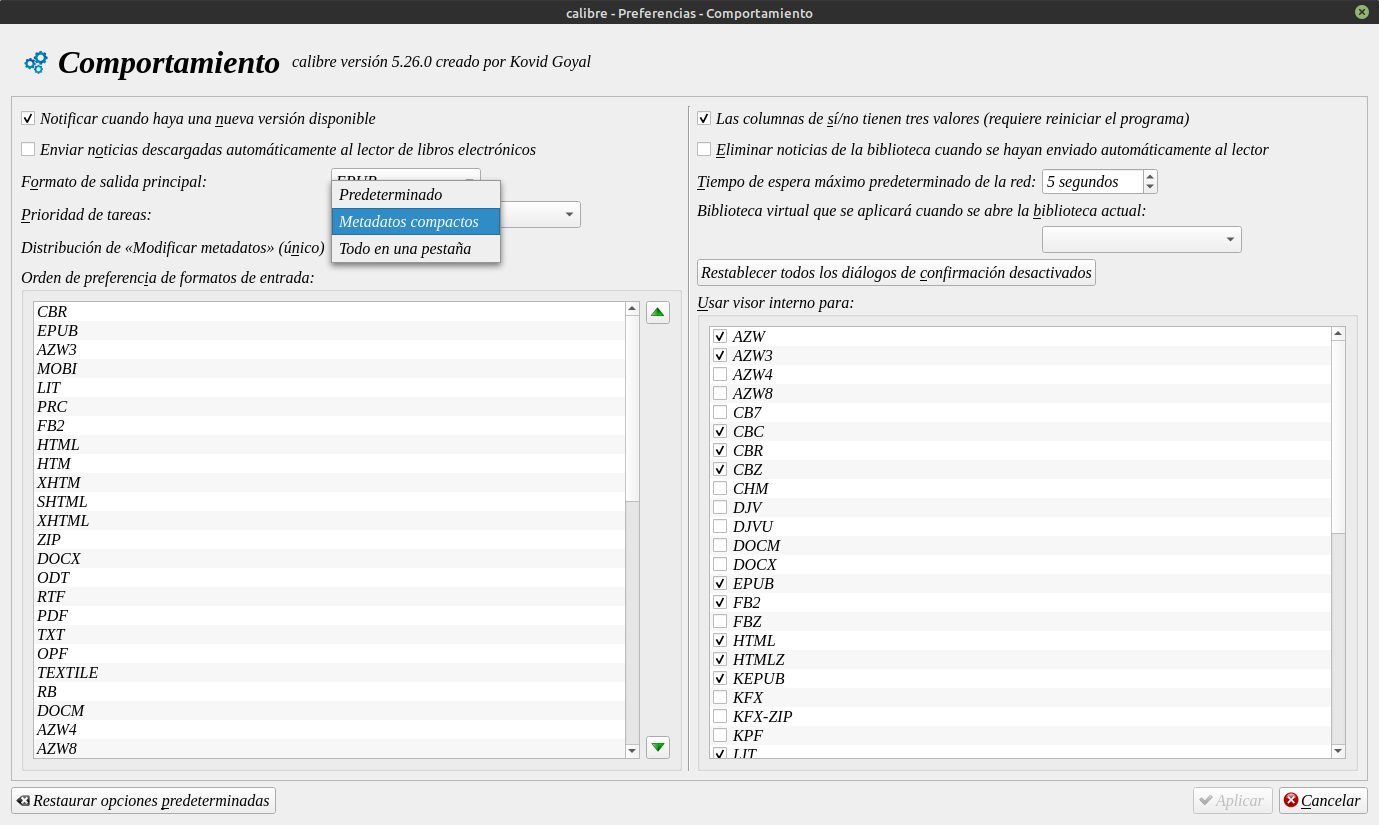Click the up arrow of the input formats scrollbar
This screenshot has height=825, width=1379.
point(632,309)
